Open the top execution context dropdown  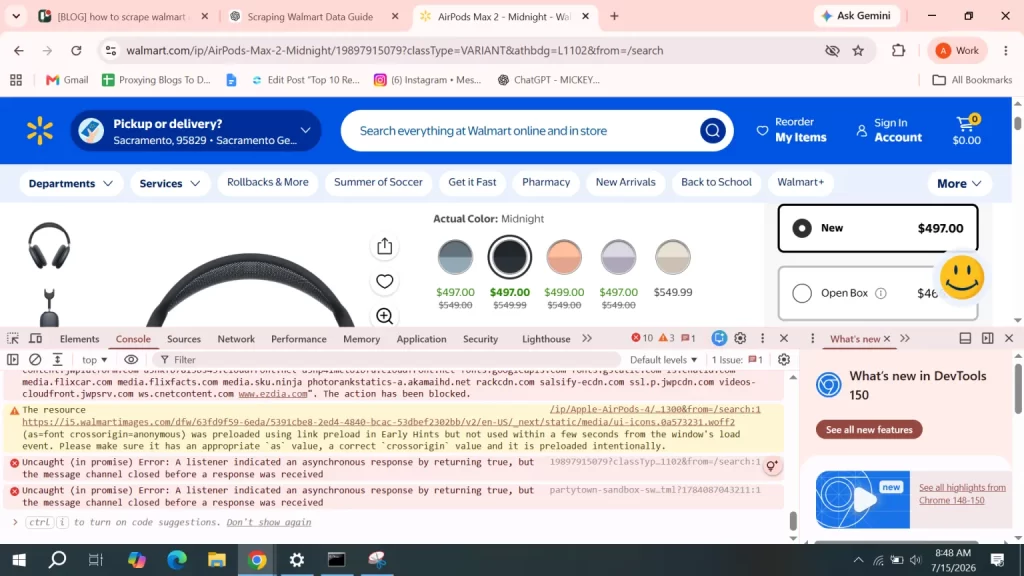pyautogui.click(x=95, y=359)
